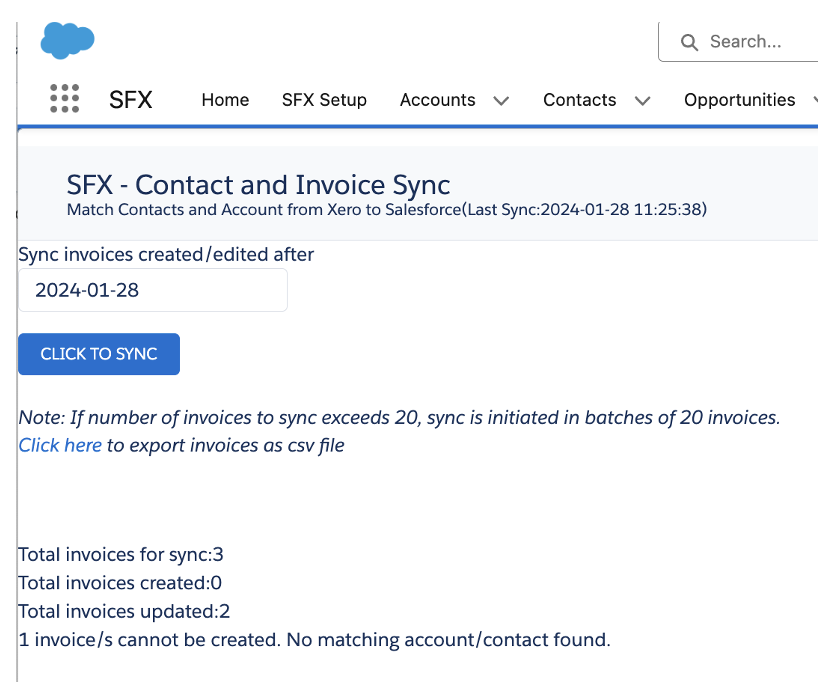The image size is (828, 682).
Task: Click the batch of 20 invoices note
Action: (x=399, y=418)
